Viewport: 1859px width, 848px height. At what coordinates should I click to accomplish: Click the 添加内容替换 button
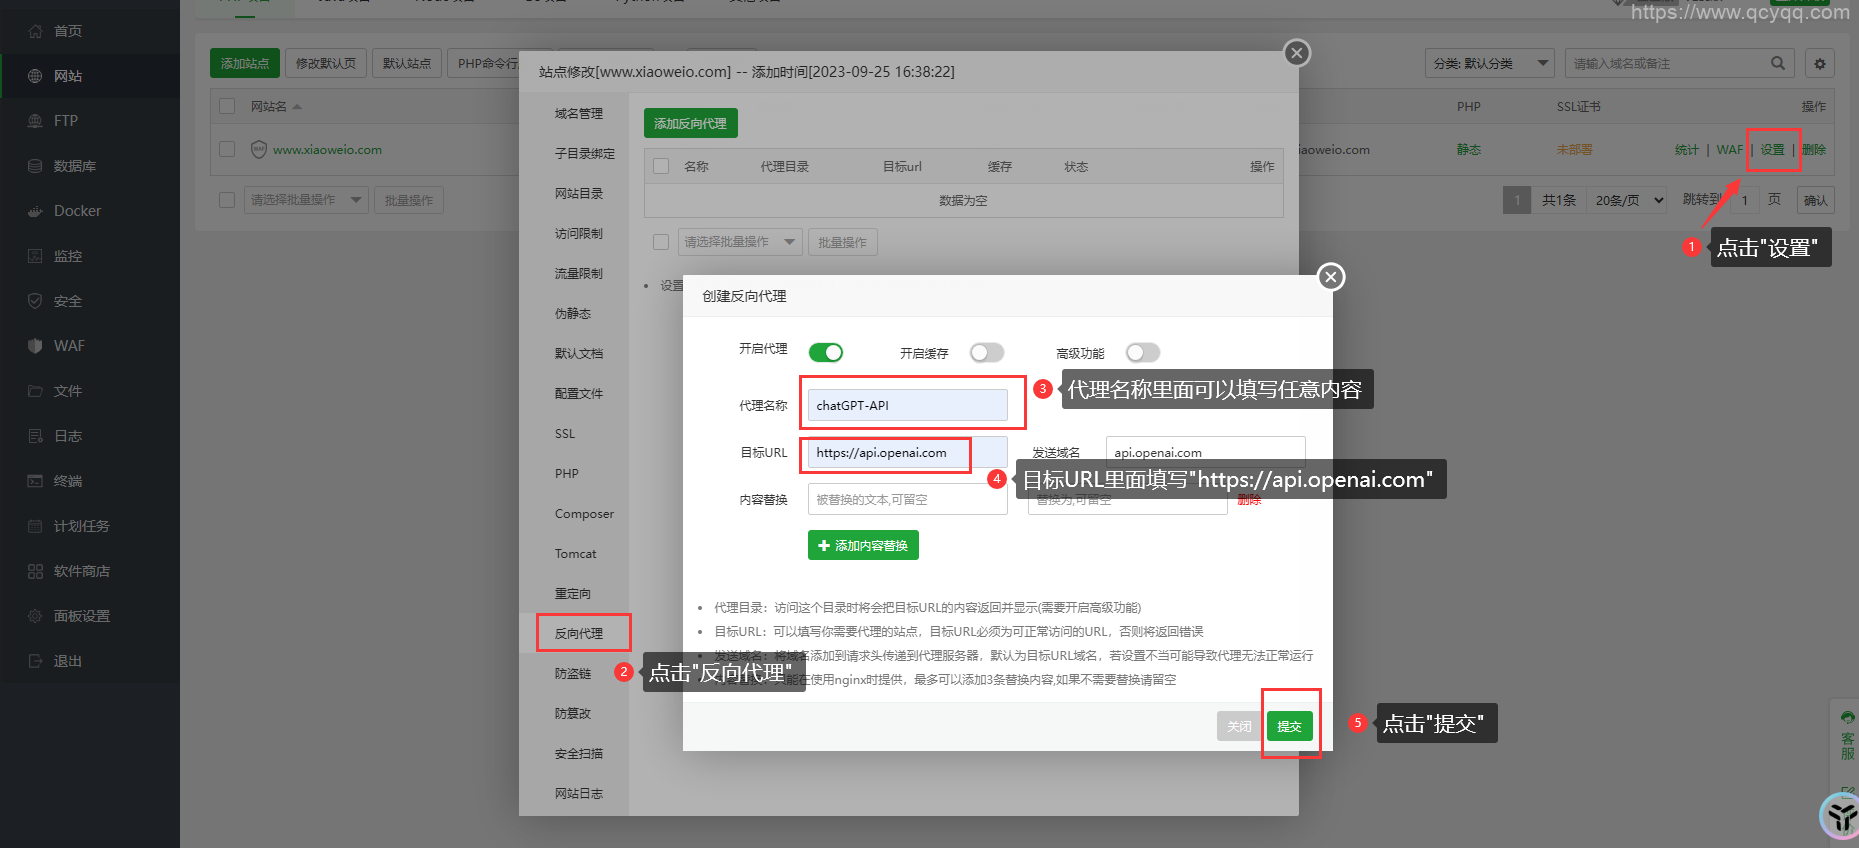[863, 545]
